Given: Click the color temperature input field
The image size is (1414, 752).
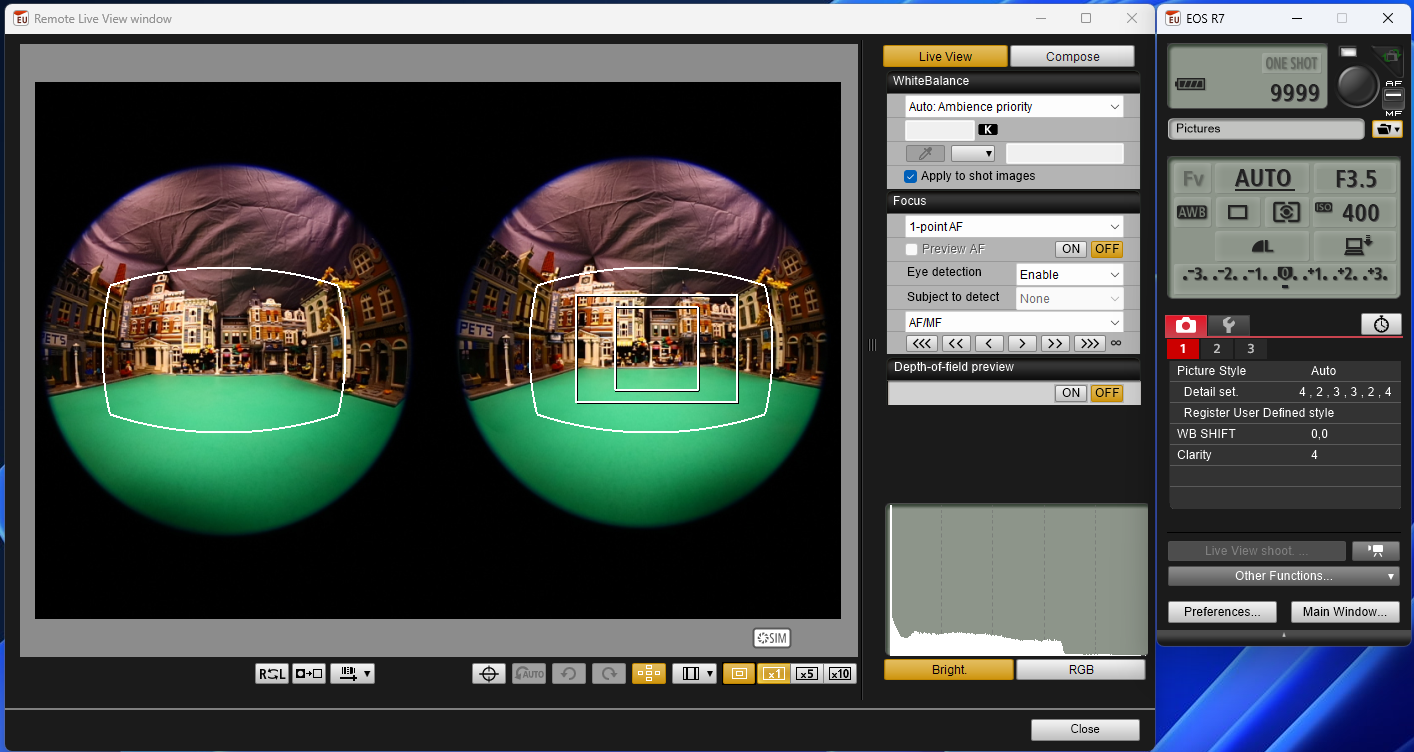Looking at the screenshot, I should [939, 130].
